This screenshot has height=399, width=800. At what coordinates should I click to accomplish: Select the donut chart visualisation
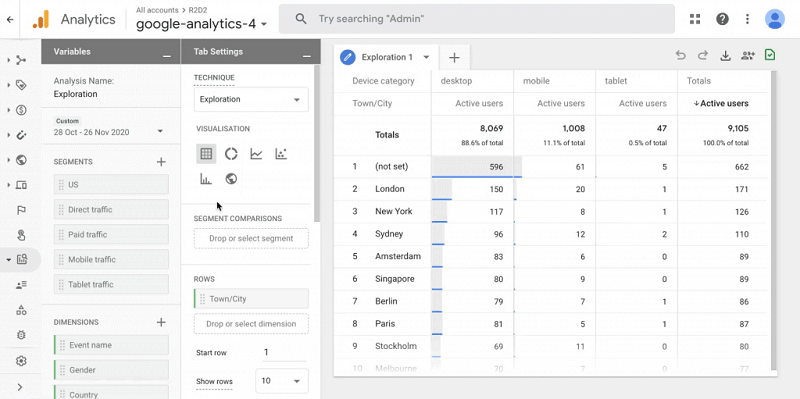(x=231, y=154)
